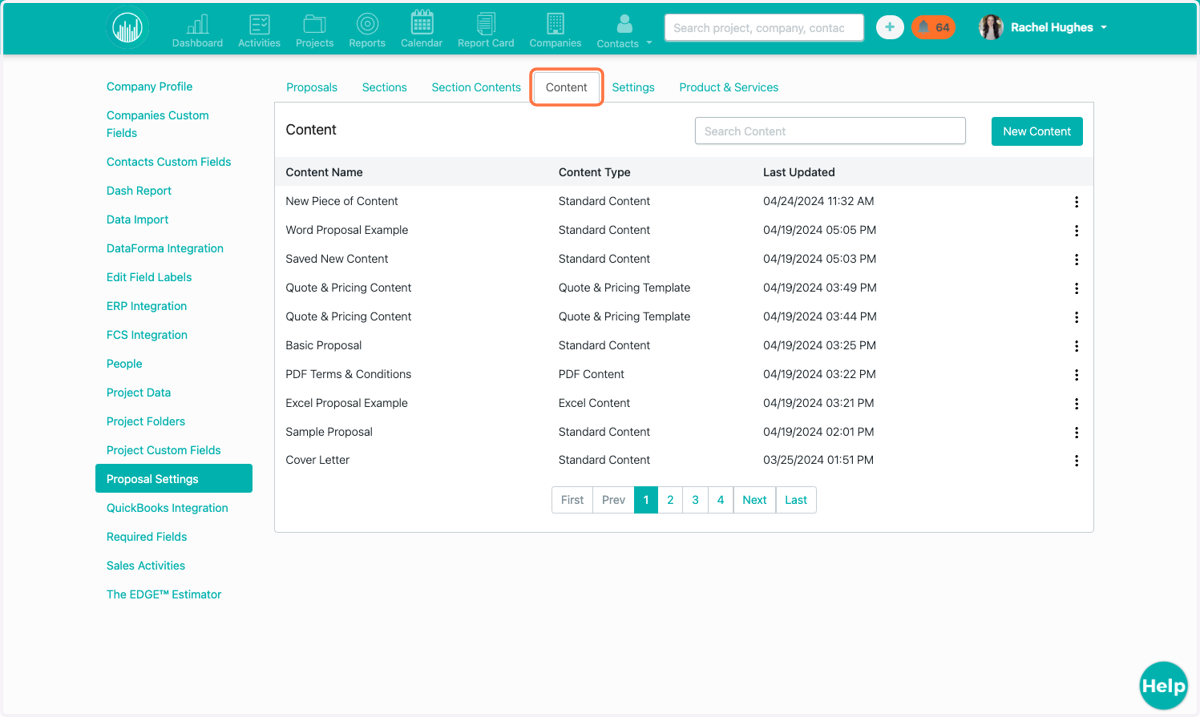1200x717 pixels.
Task: Open options menu for Sample Proposal
Action: [1076, 433]
